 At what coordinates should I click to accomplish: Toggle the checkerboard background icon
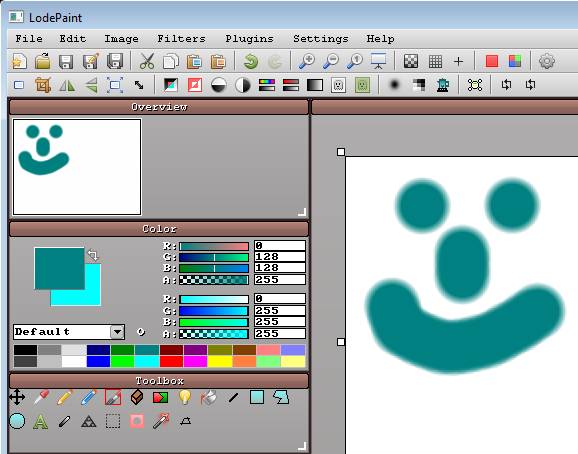pyautogui.click(x=411, y=61)
